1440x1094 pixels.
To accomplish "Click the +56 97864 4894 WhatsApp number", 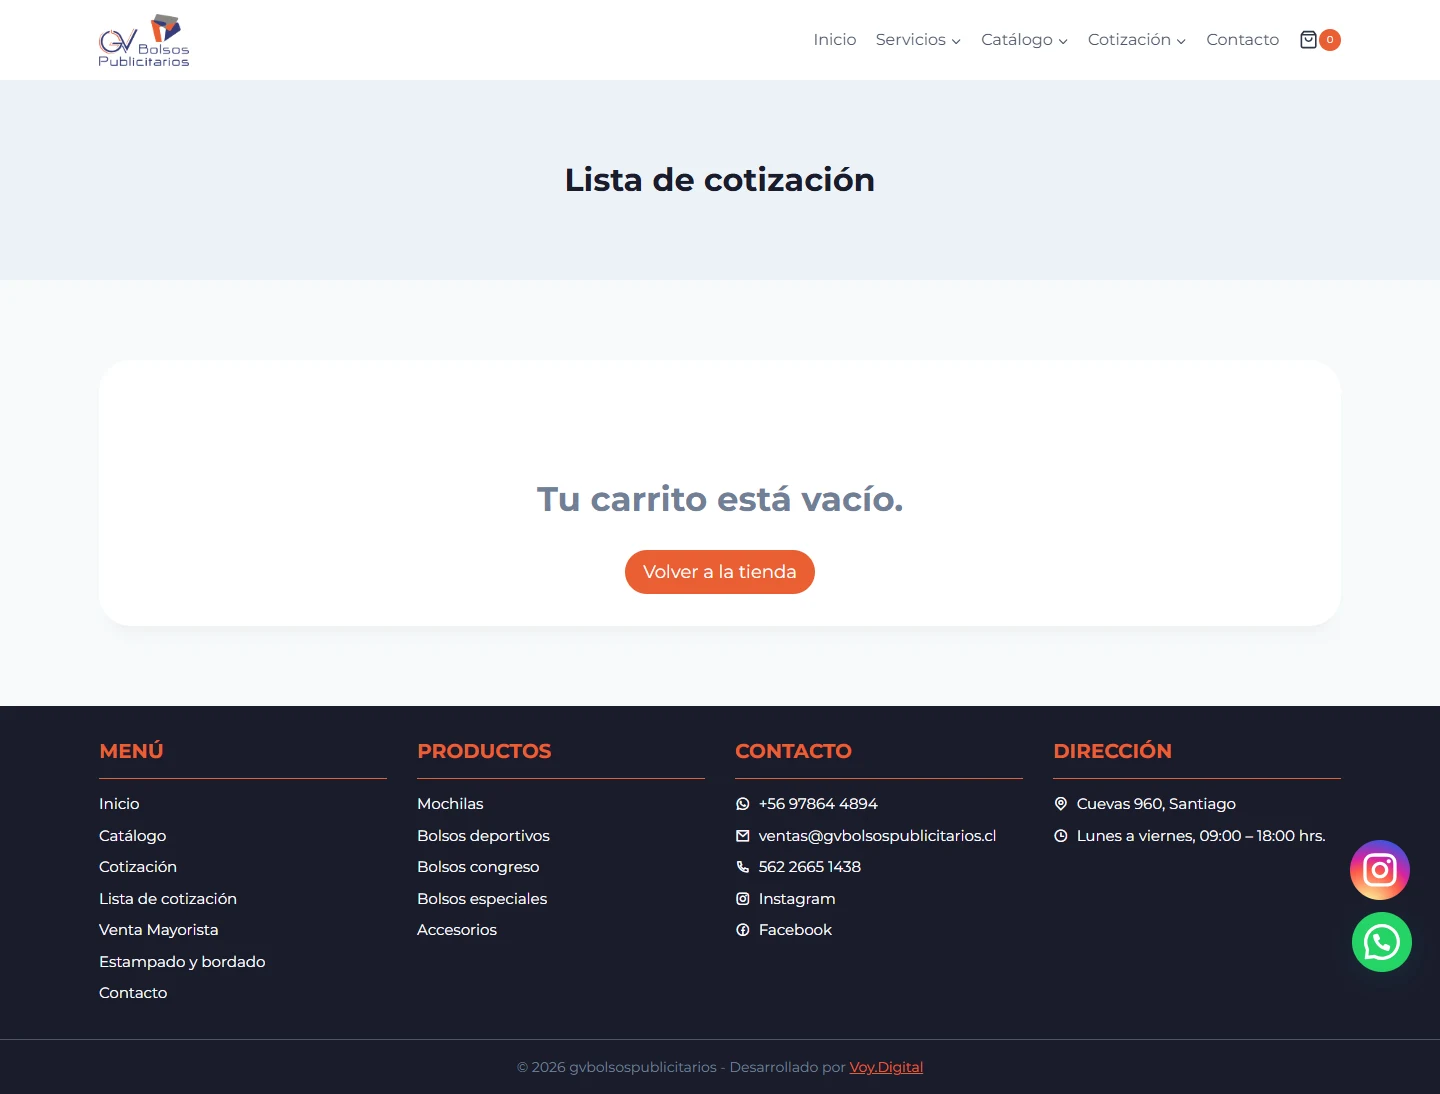I will (x=818, y=804).
